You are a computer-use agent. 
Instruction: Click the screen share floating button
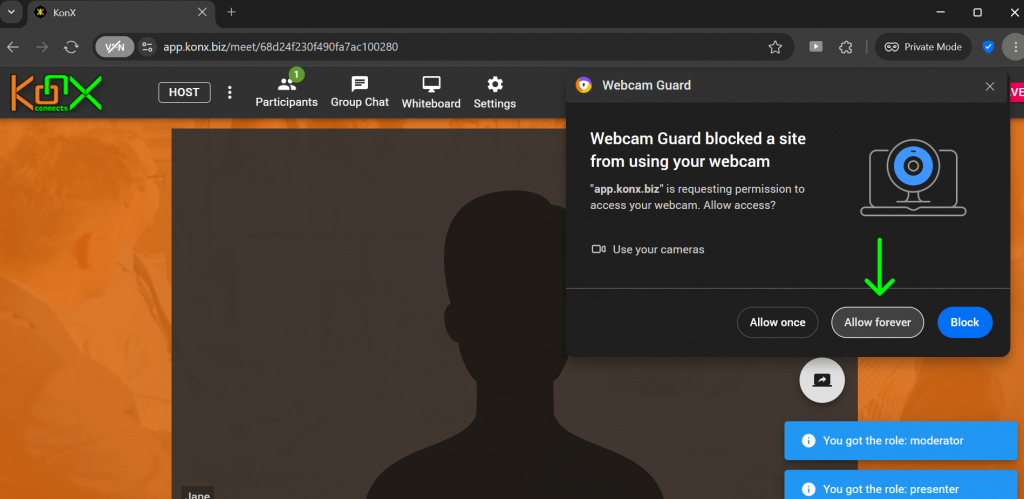822,380
